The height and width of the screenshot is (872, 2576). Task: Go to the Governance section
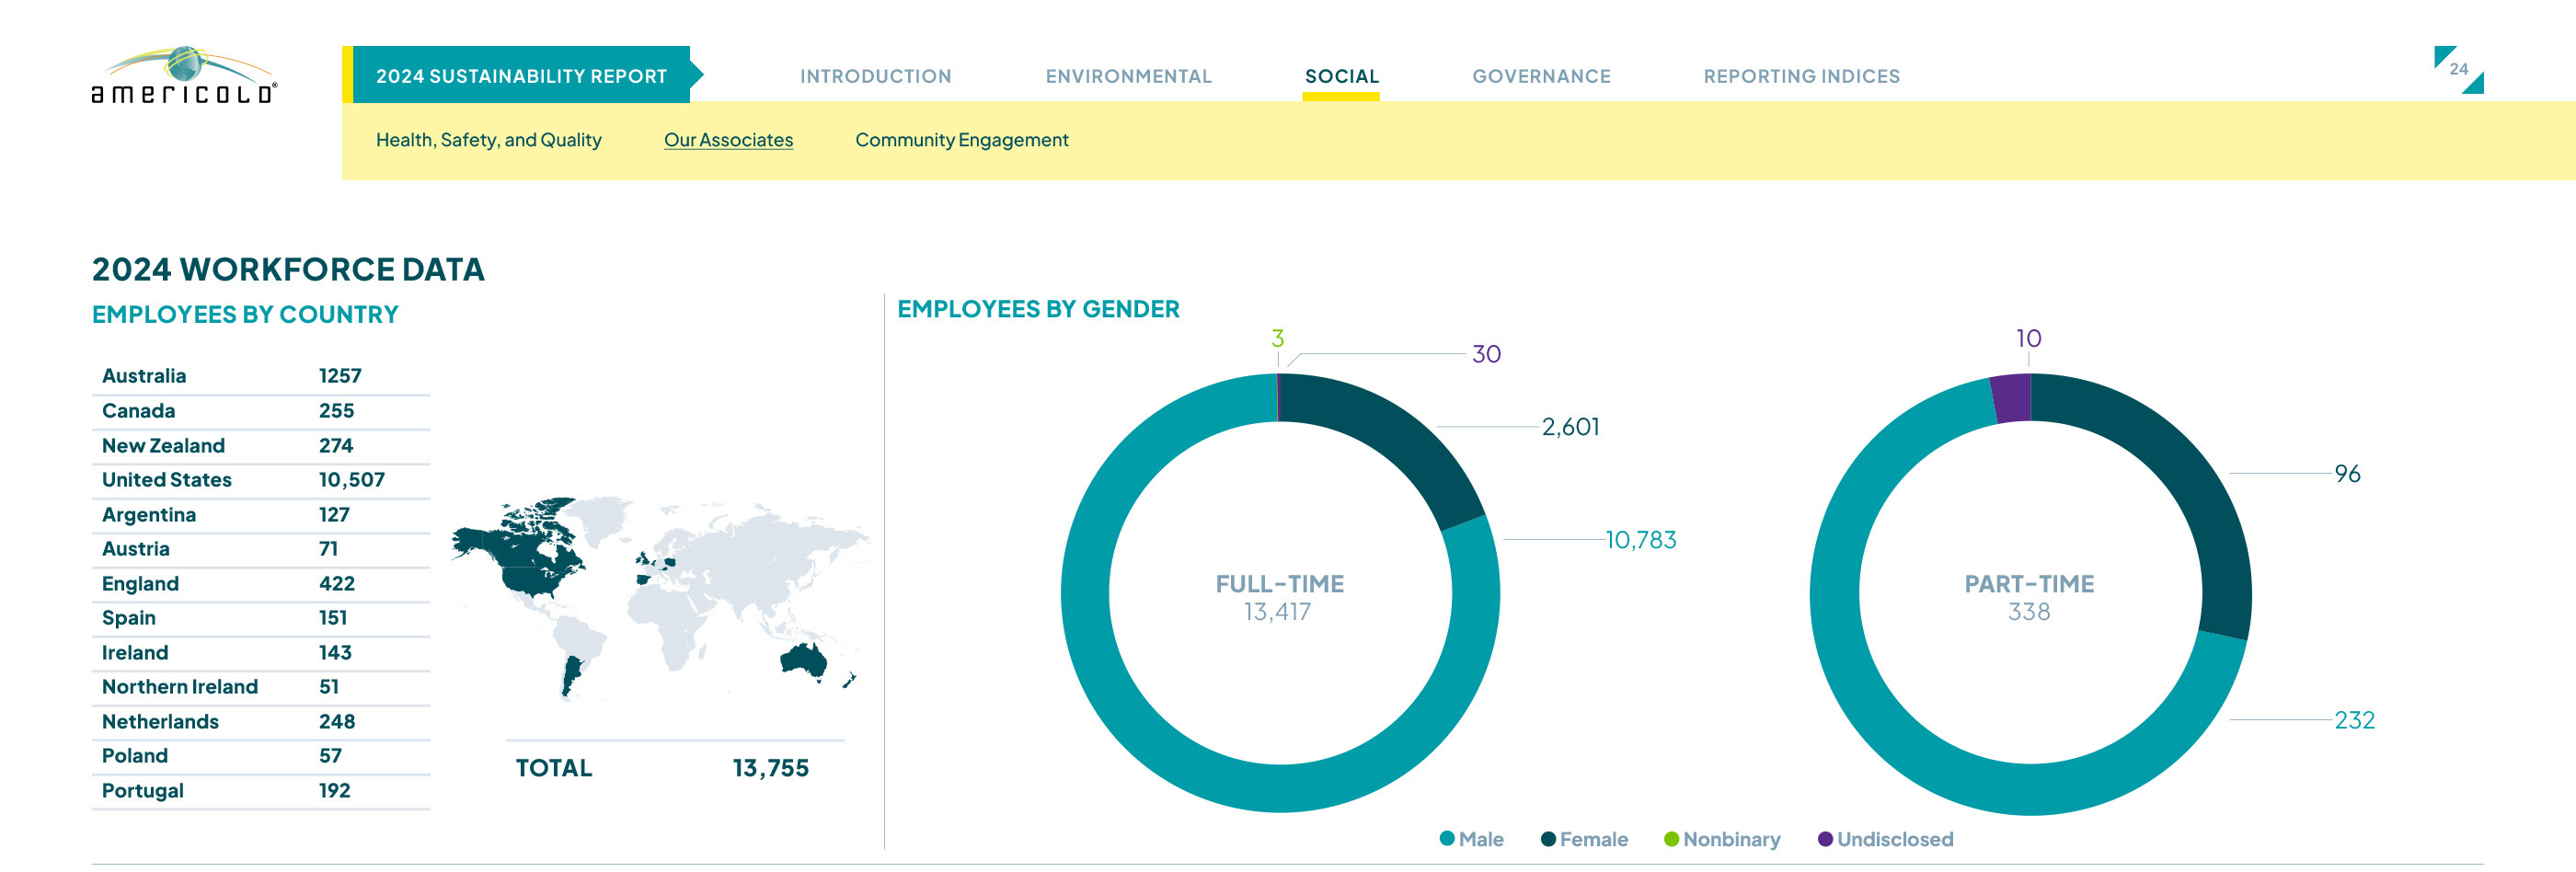click(x=1541, y=76)
